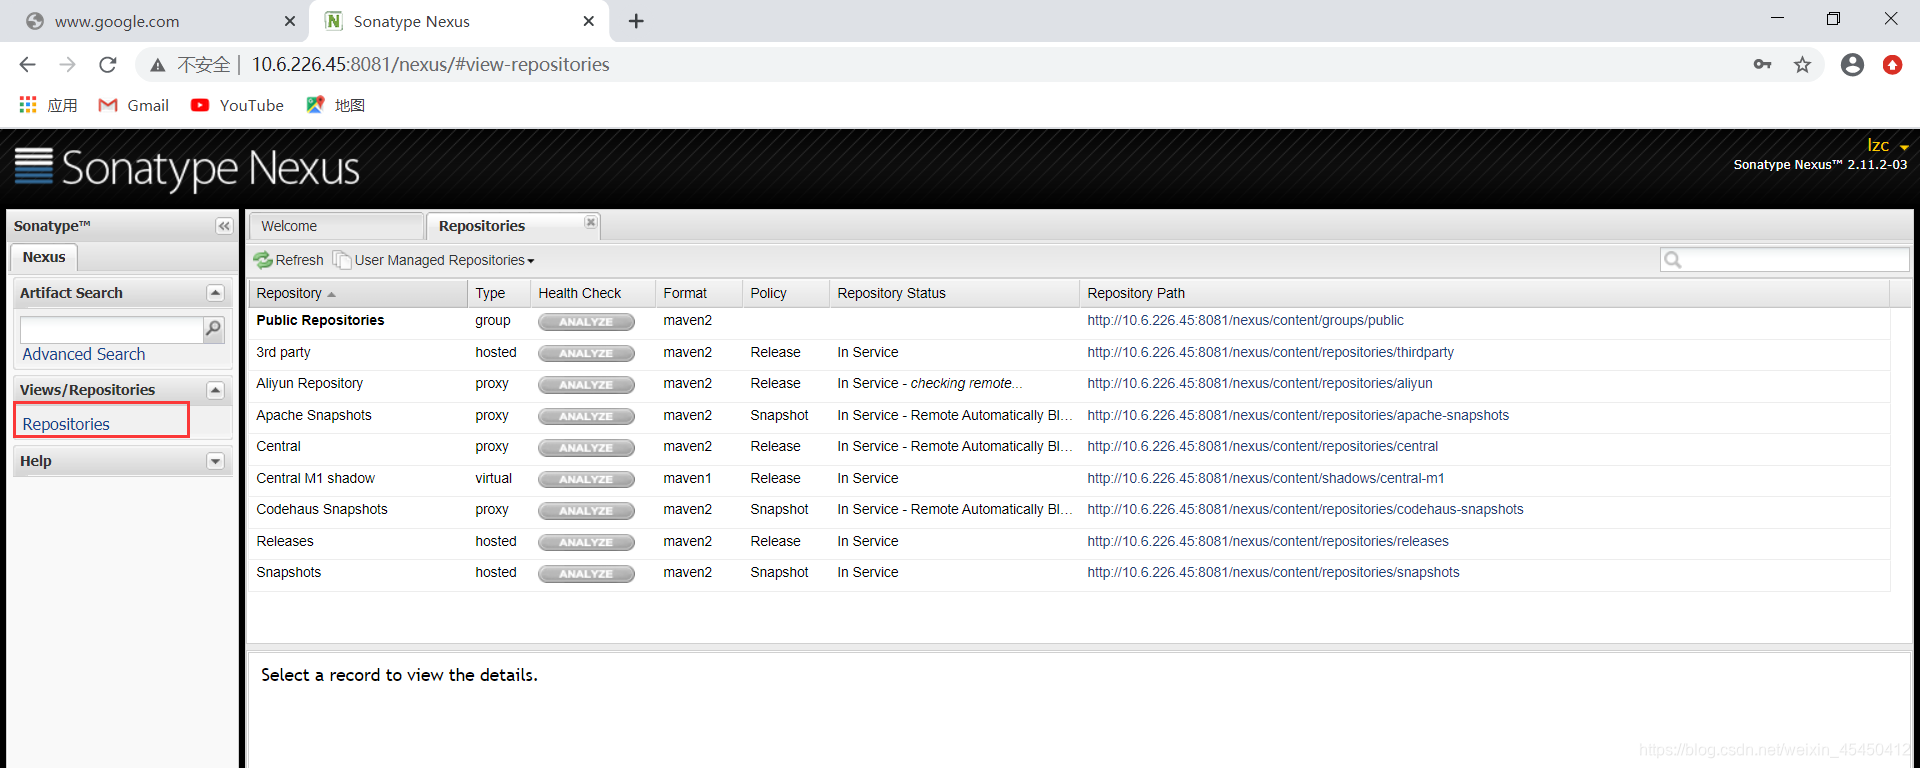Sort by Repository Path column
1920x768 pixels.
point(1484,293)
